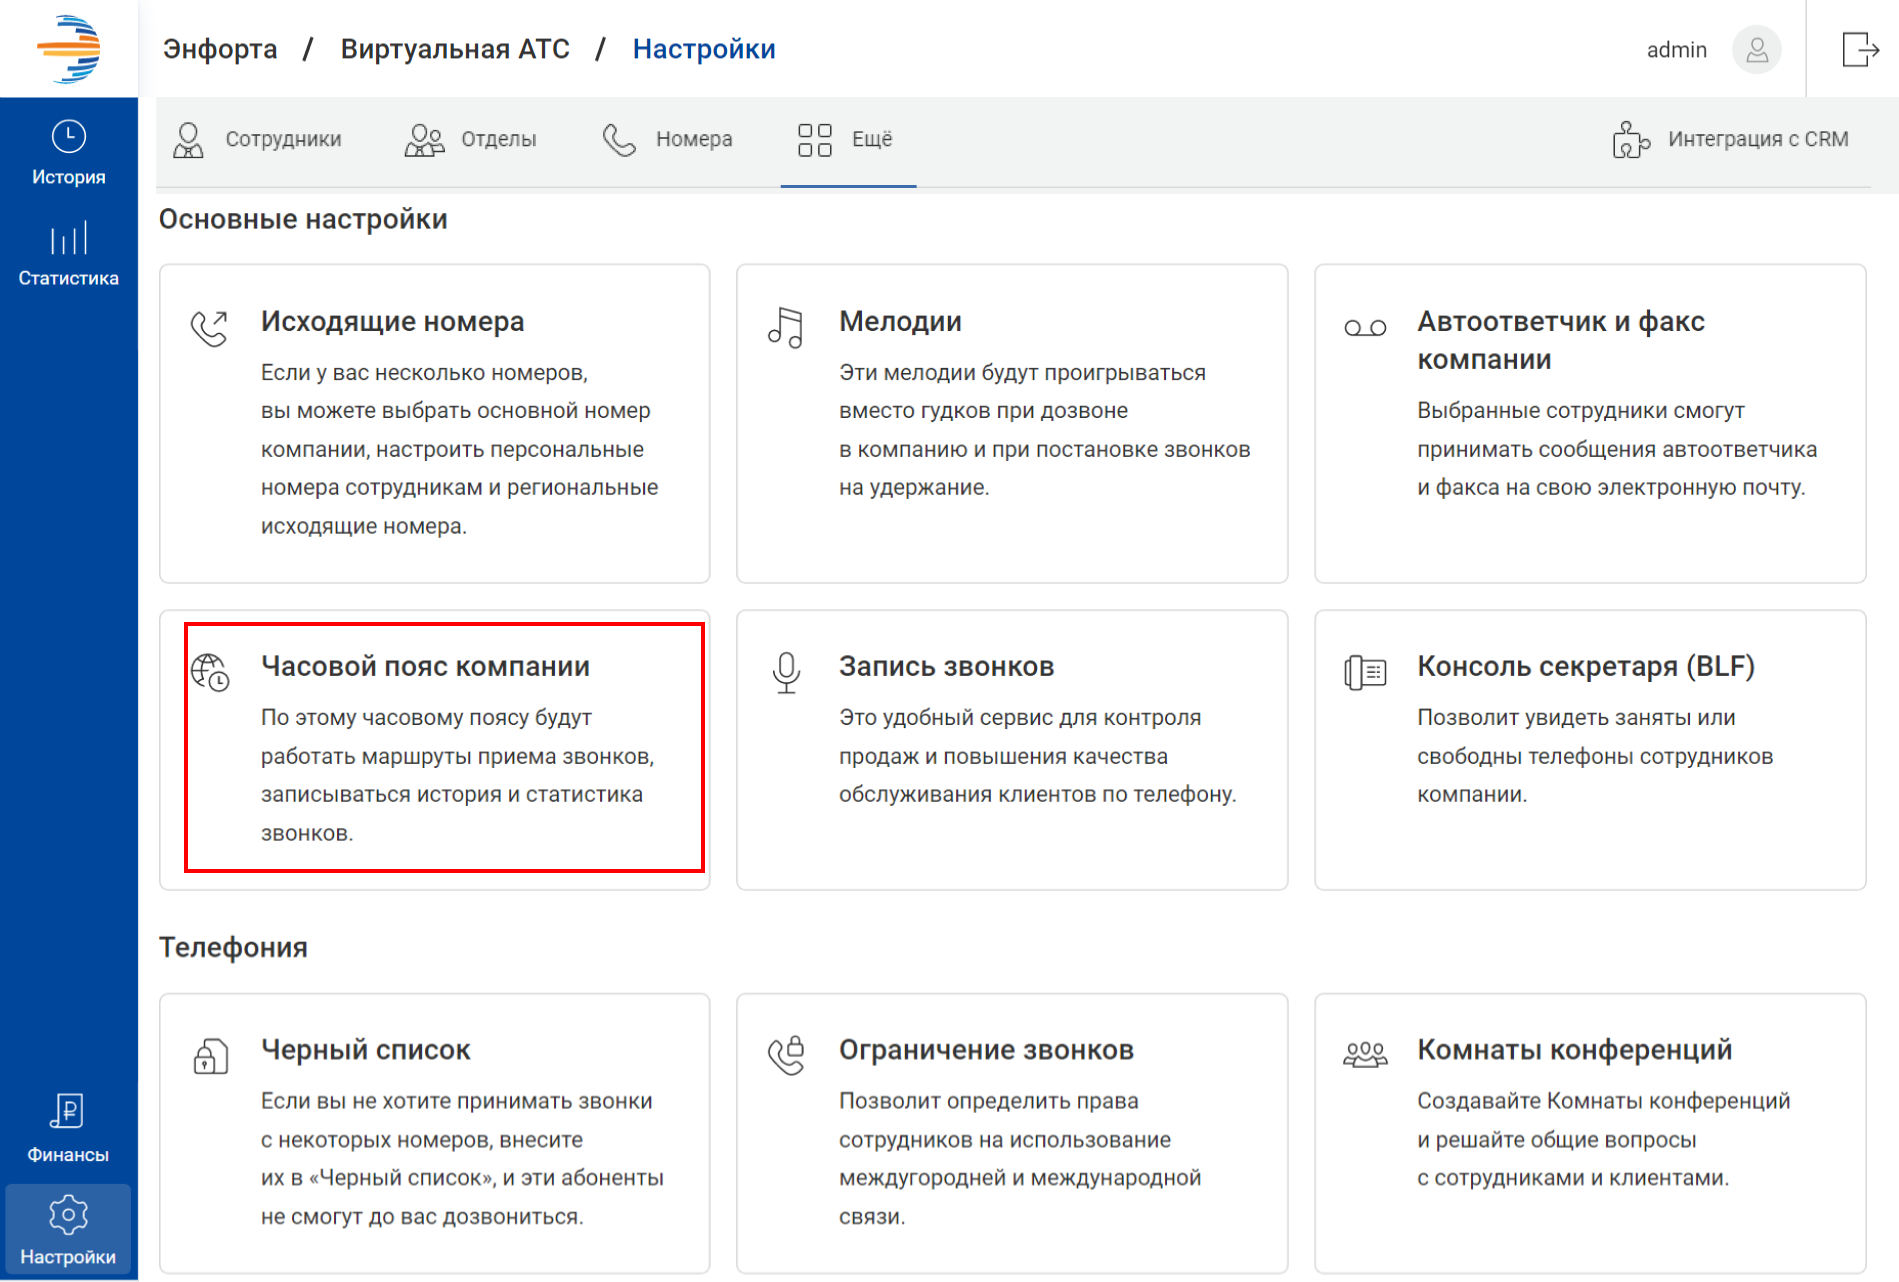Click the microphone icon for Запись звонков
Image resolution: width=1899 pixels, height=1282 pixels.
click(x=787, y=673)
